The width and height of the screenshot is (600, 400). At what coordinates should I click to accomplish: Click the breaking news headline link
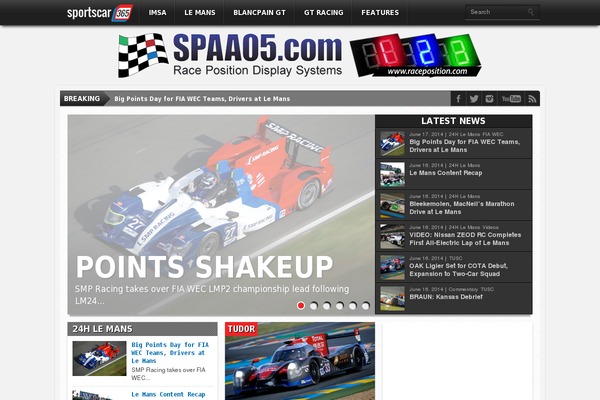pyautogui.click(x=202, y=99)
